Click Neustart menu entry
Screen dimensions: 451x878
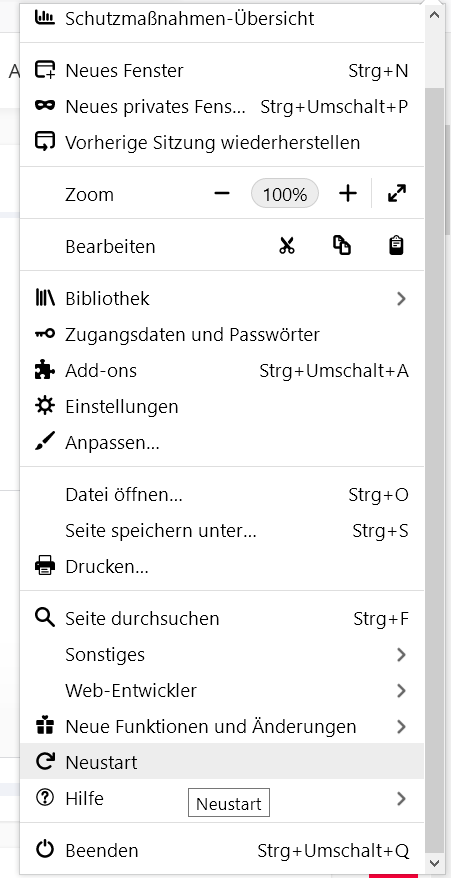click(222, 762)
